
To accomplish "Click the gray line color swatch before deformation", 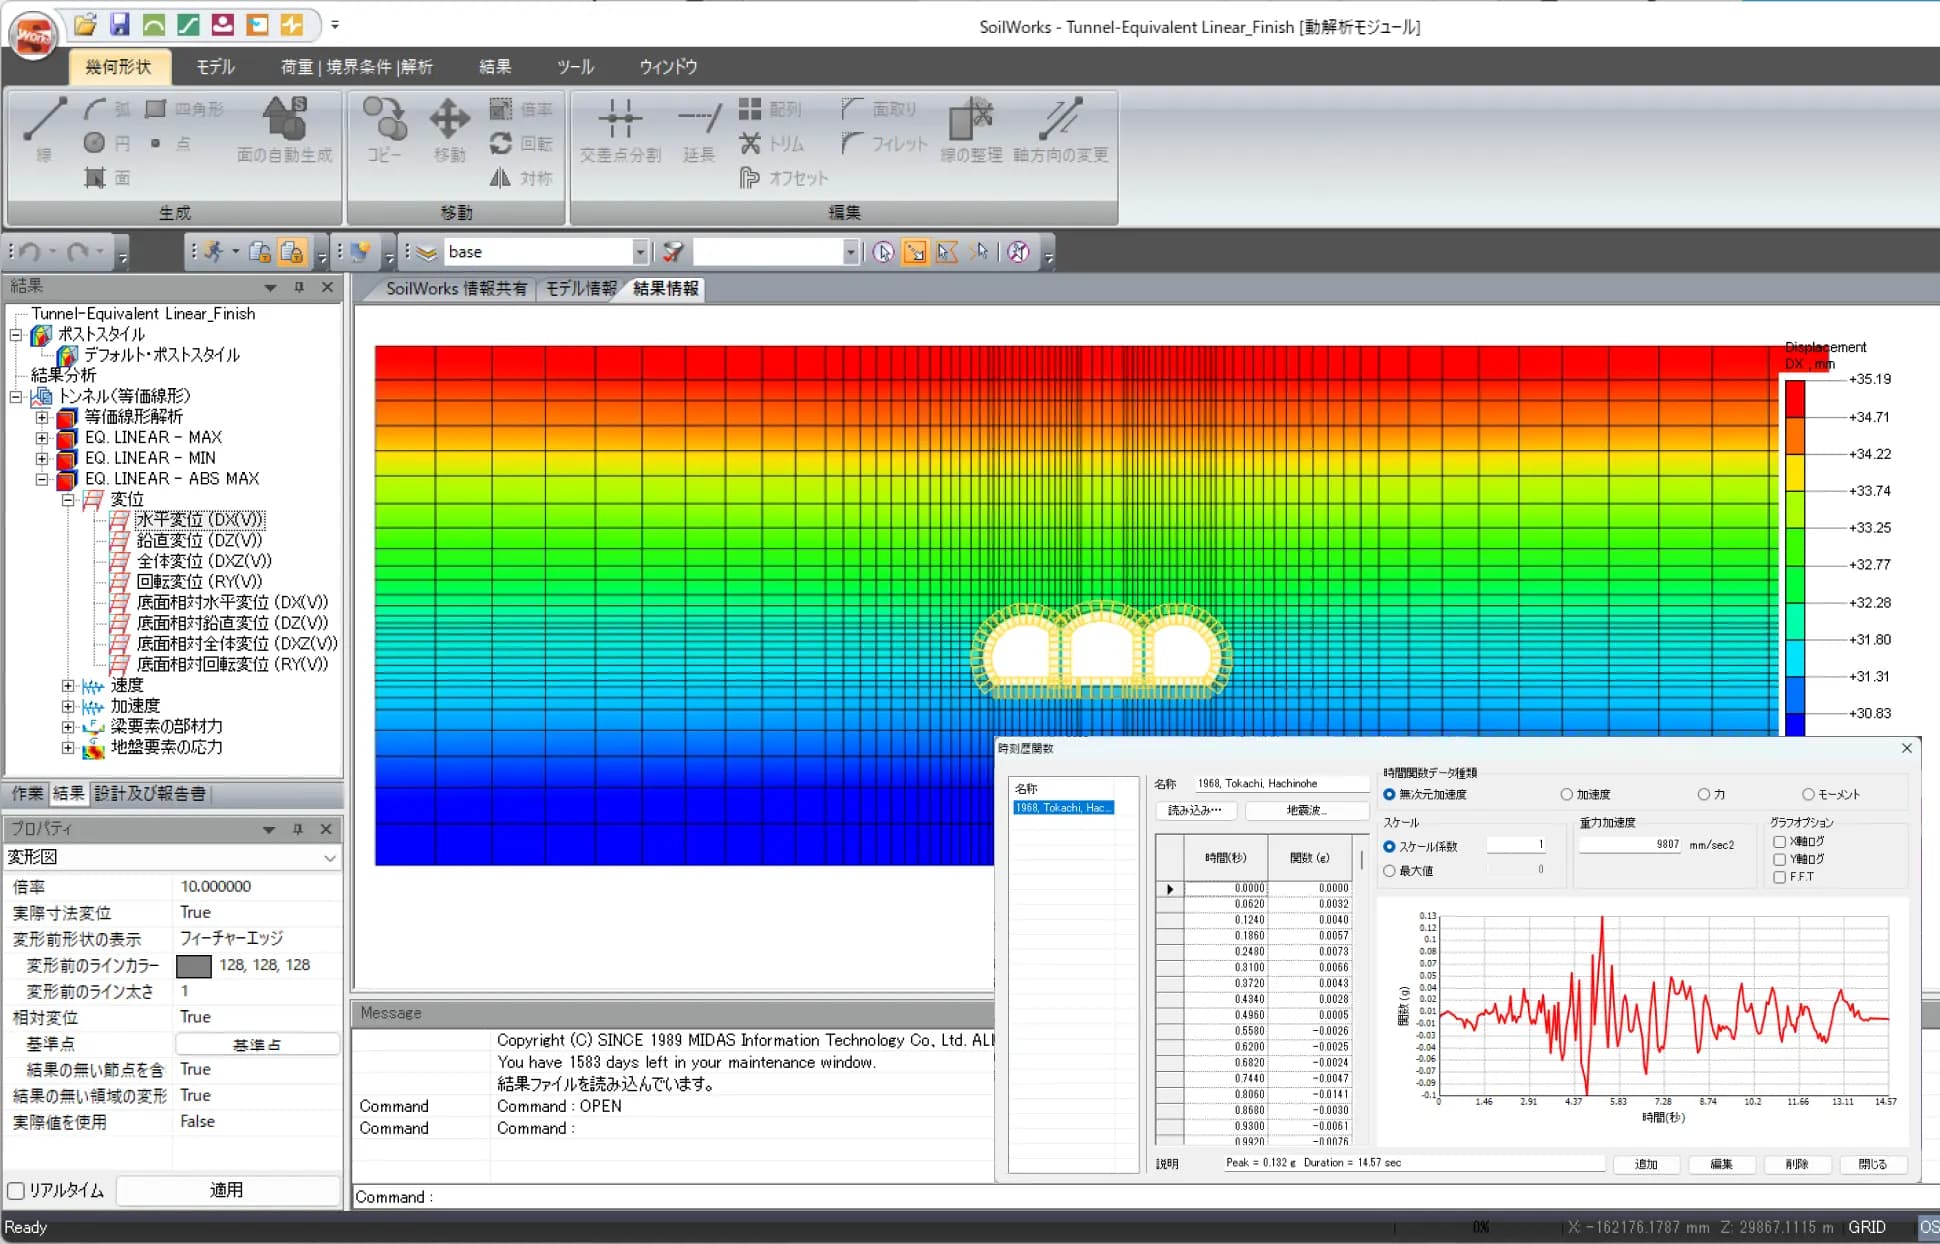I will pyautogui.click(x=193, y=966).
